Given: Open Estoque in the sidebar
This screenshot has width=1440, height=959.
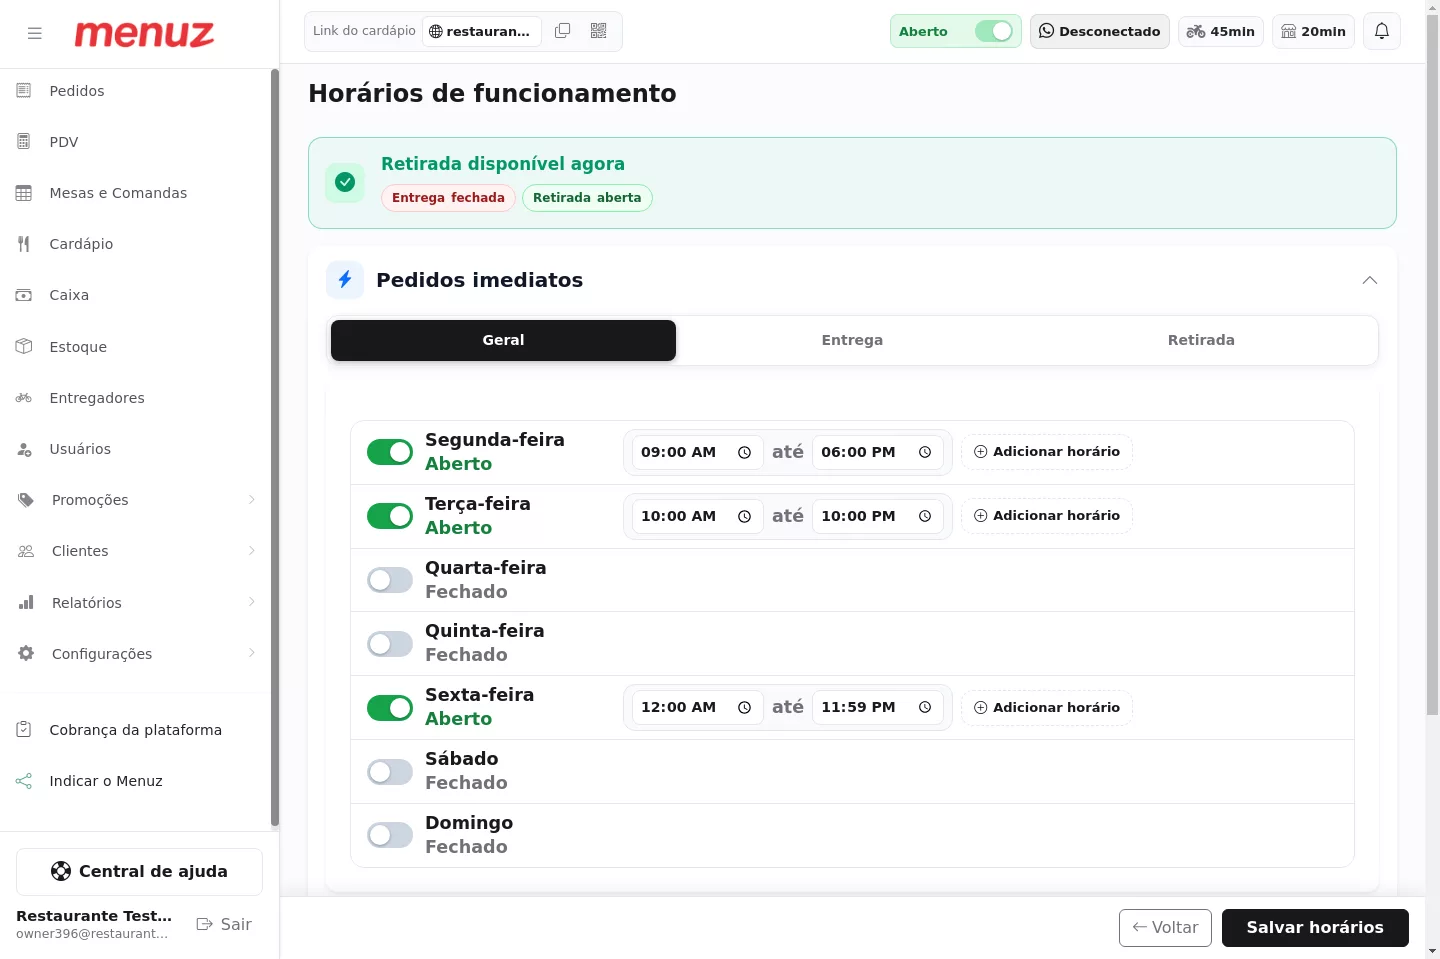Looking at the screenshot, I should [x=136, y=347].
